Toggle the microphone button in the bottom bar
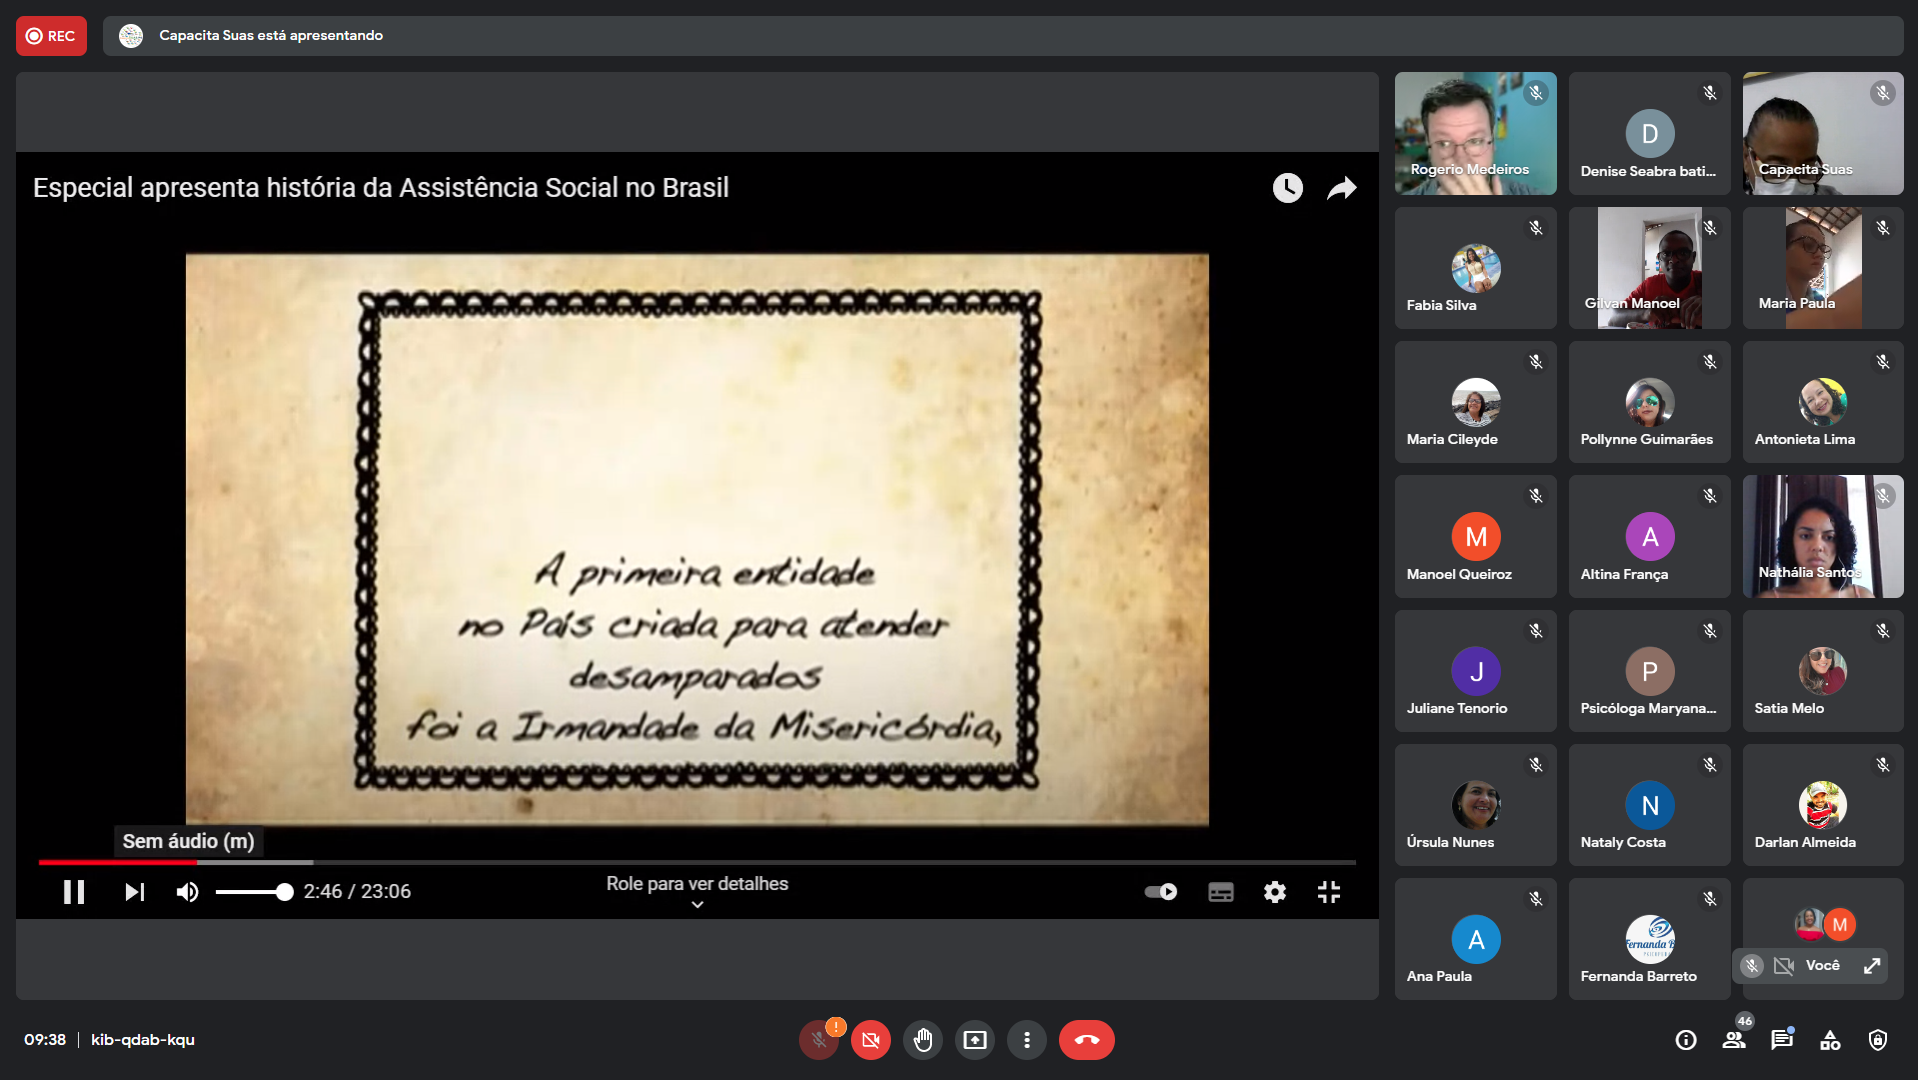 click(819, 1040)
